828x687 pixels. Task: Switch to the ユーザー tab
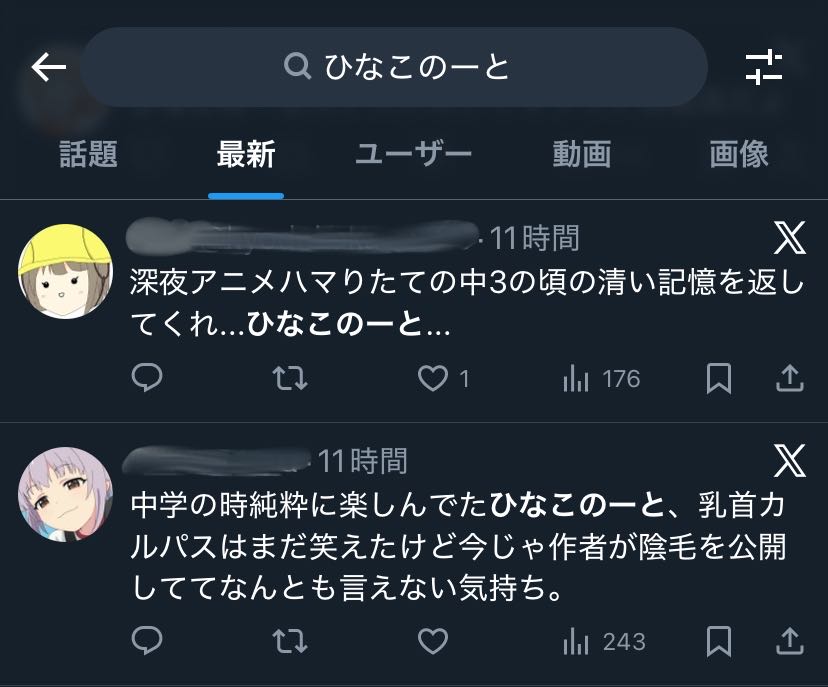tap(413, 154)
